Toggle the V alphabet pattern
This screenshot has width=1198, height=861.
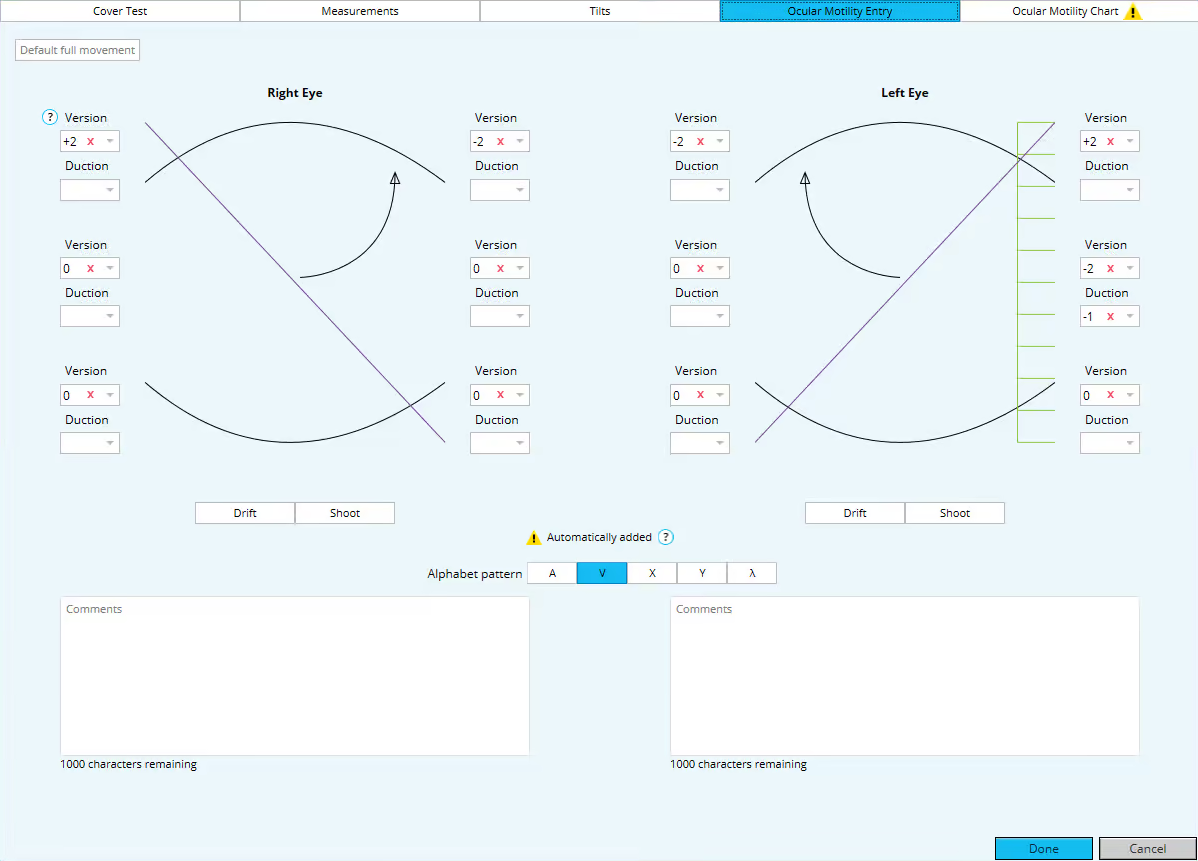[602, 573]
